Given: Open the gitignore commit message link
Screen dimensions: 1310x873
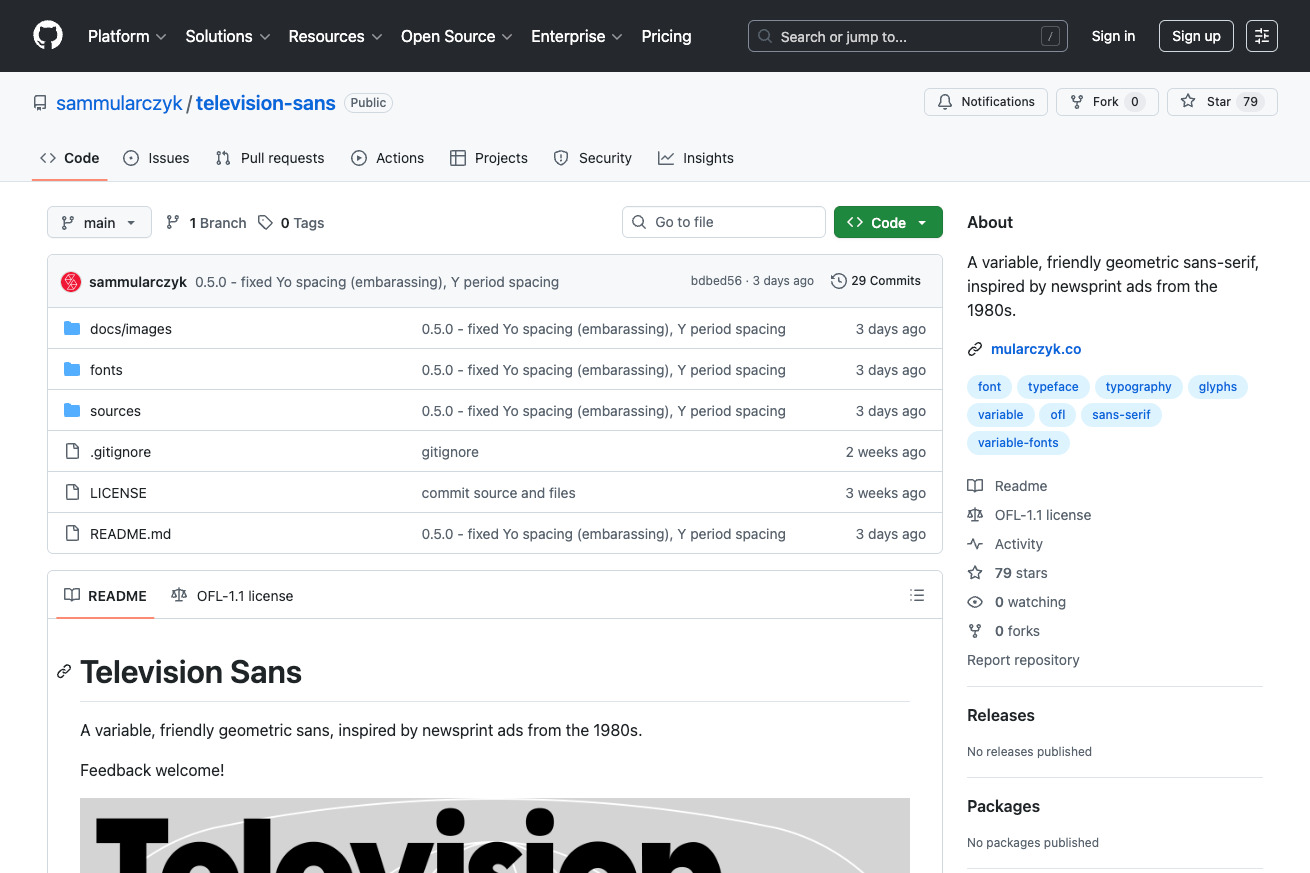Looking at the screenshot, I should click(x=450, y=452).
